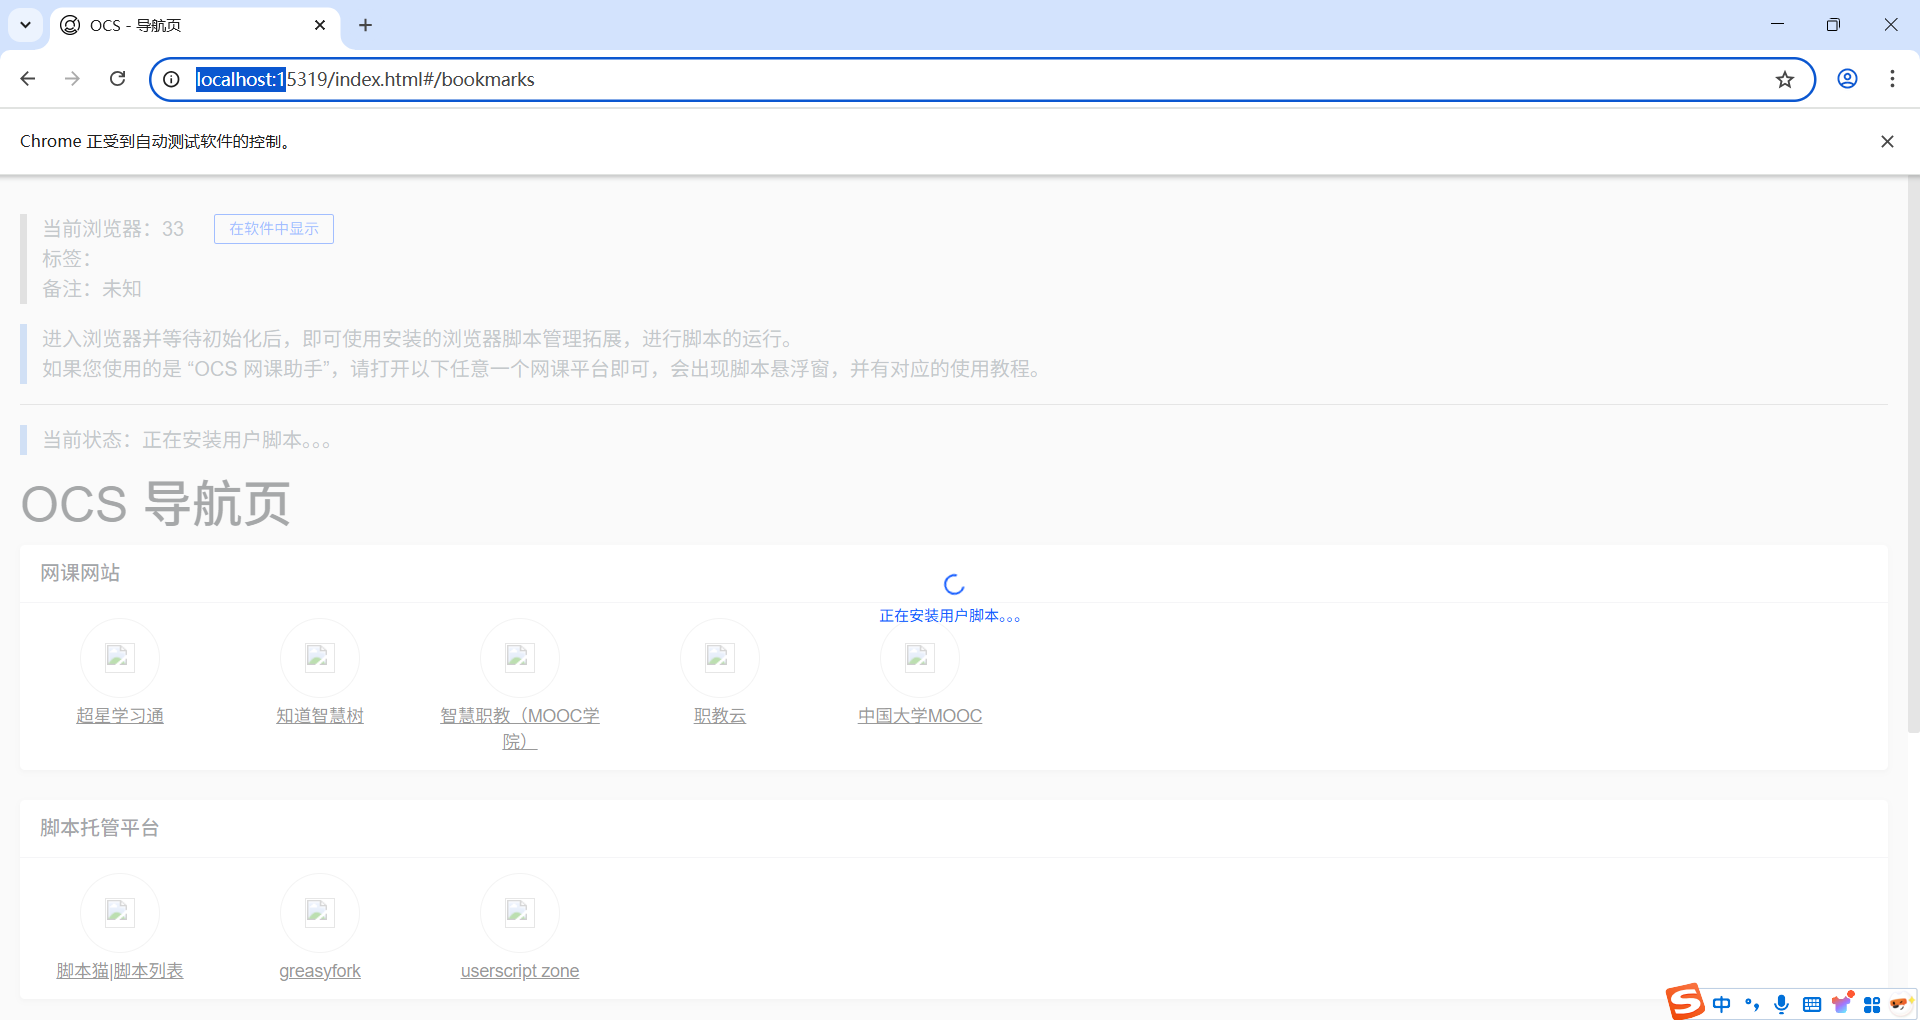The height and width of the screenshot is (1020, 1920).
Task: Click Sogou AI assistant mascot icon
Action: 1902,1003
